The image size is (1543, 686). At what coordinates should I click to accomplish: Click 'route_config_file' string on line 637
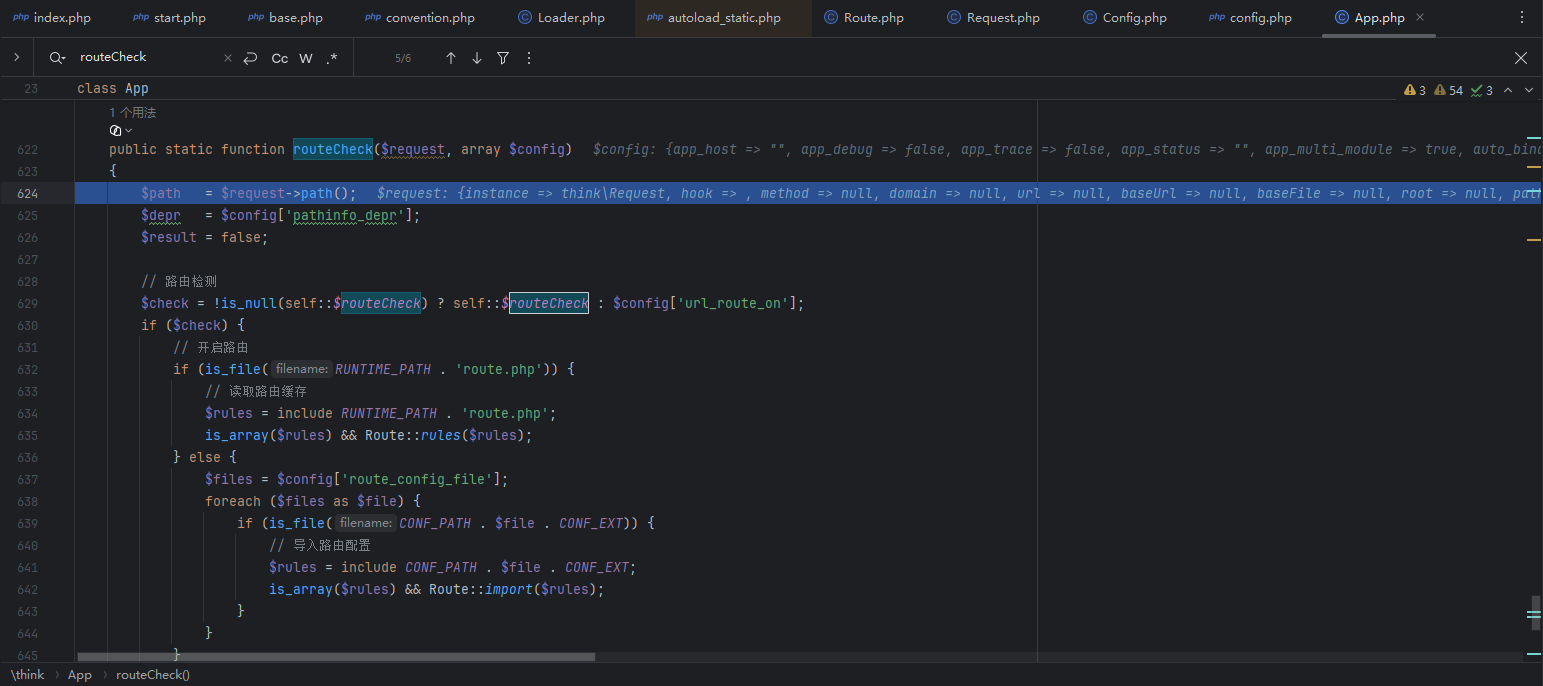click(x=417, y=479)
